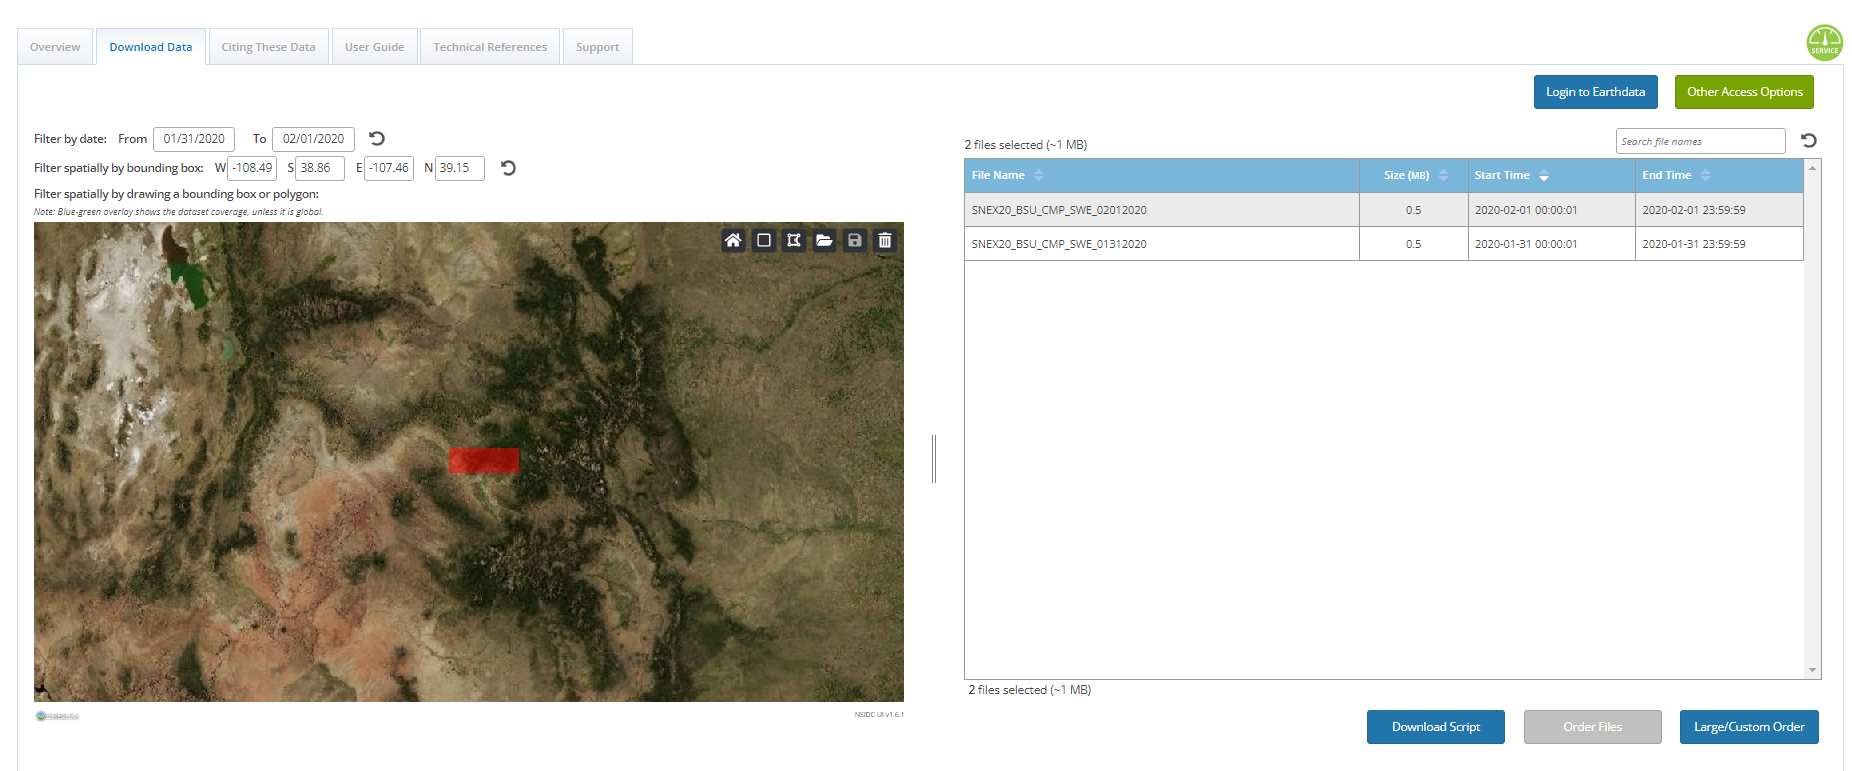Select the Download Data tab
This screenshot has width=1852, height=771.
pyautogui.click(x=151, y=47)
